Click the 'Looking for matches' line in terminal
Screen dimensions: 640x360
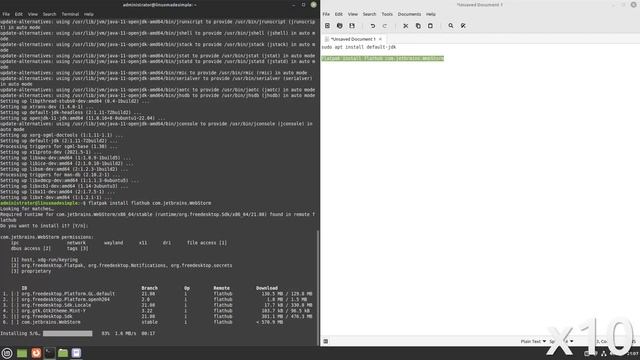27,209
